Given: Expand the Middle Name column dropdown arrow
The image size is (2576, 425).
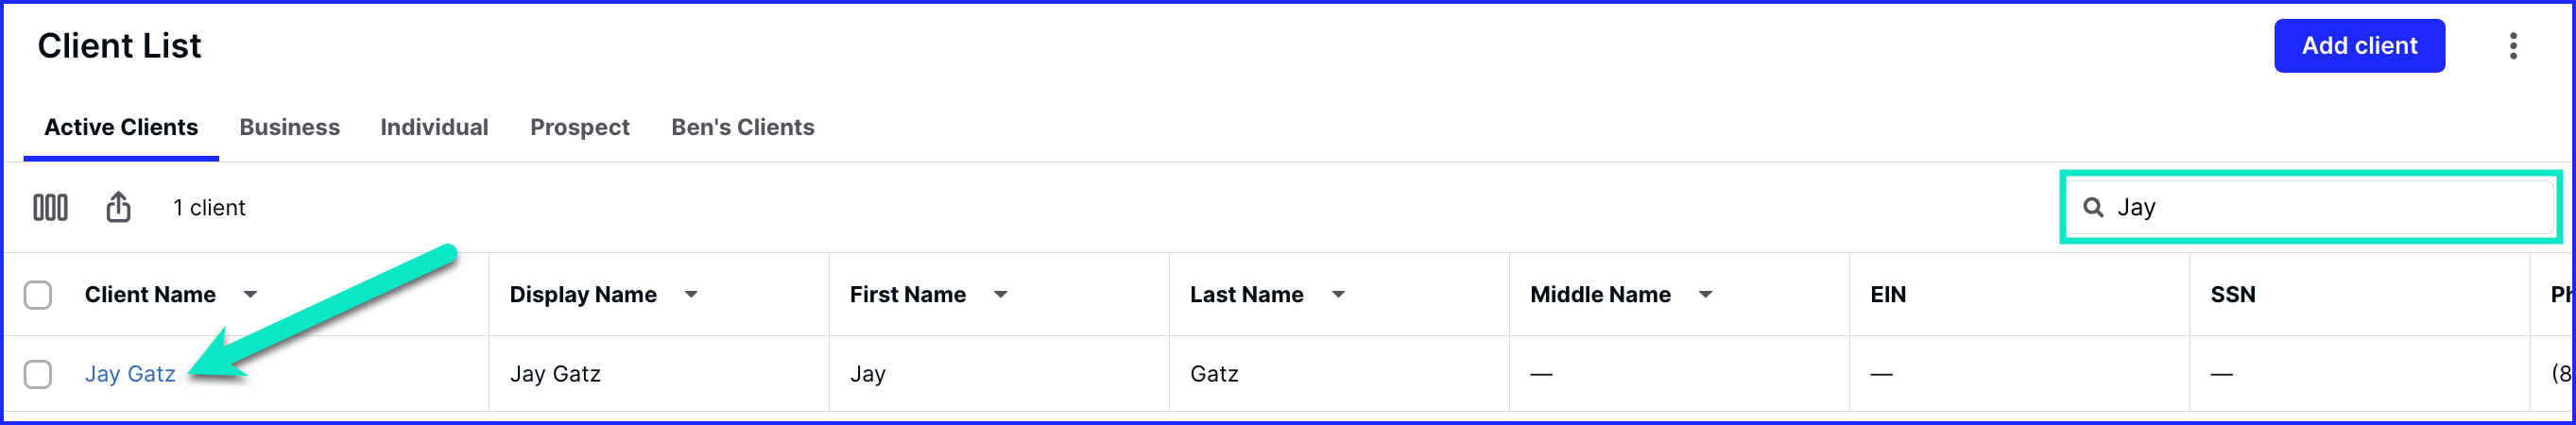Looking at the screenshot, I should (1706, 295).
